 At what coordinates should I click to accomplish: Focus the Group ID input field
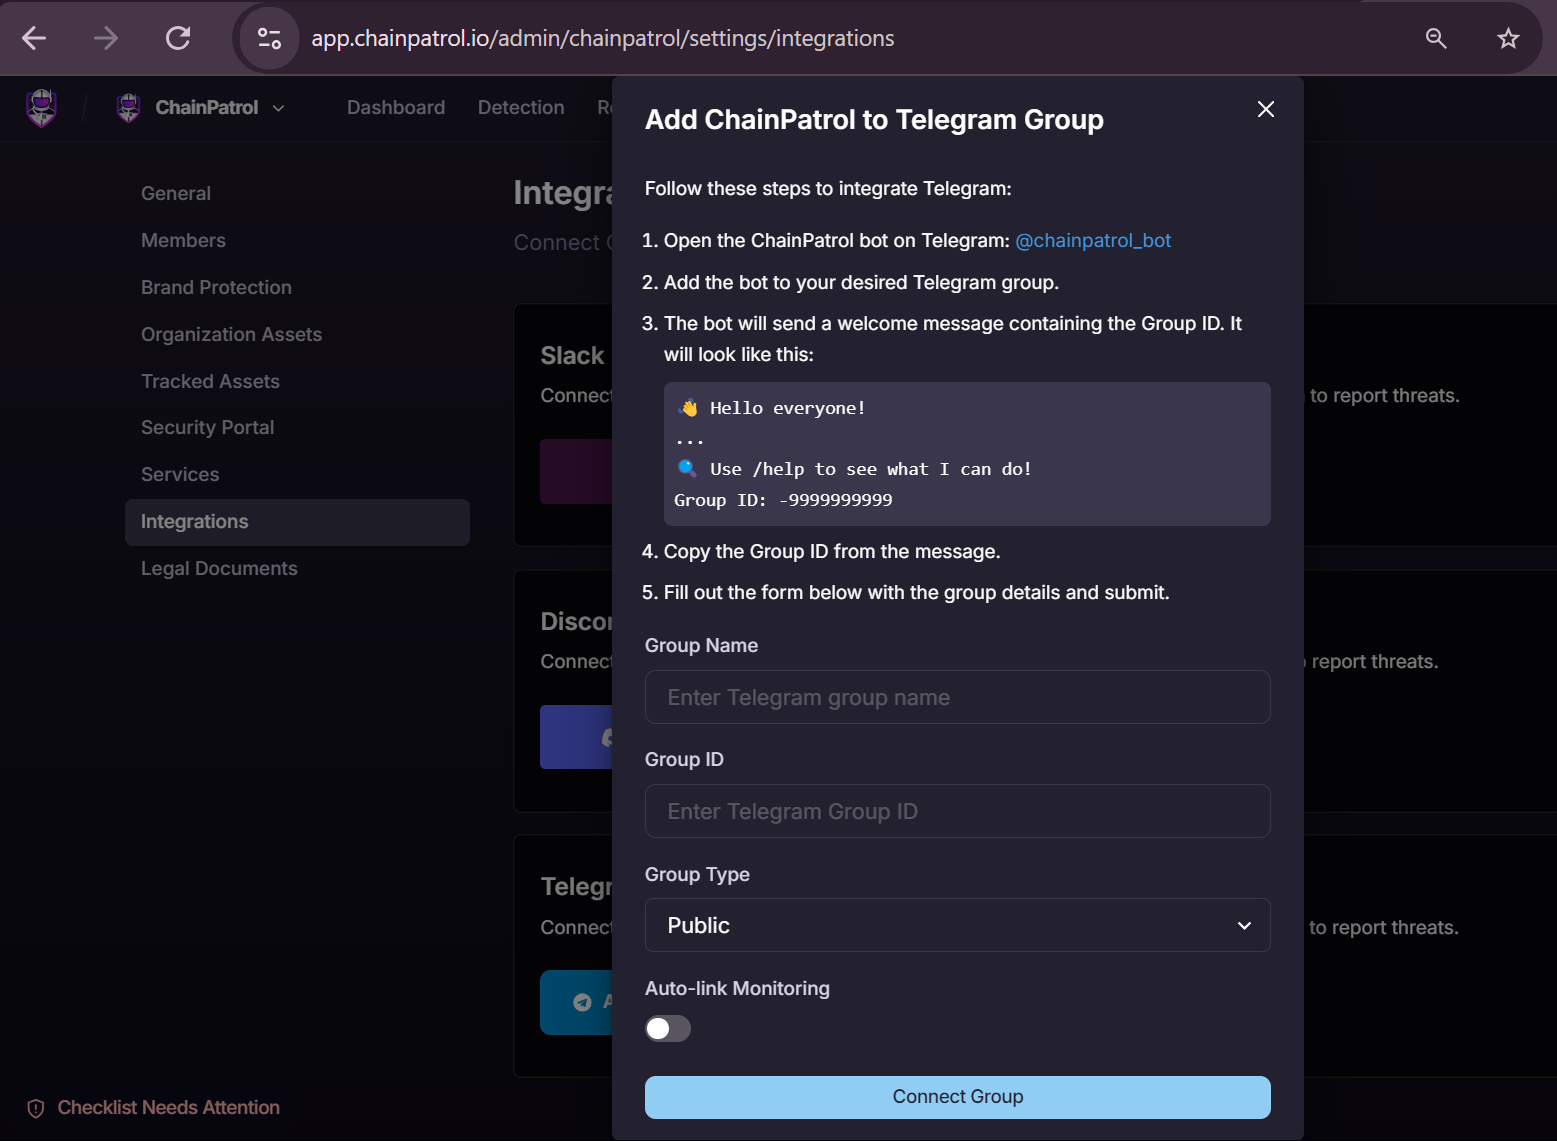click(x=958, y=811)
